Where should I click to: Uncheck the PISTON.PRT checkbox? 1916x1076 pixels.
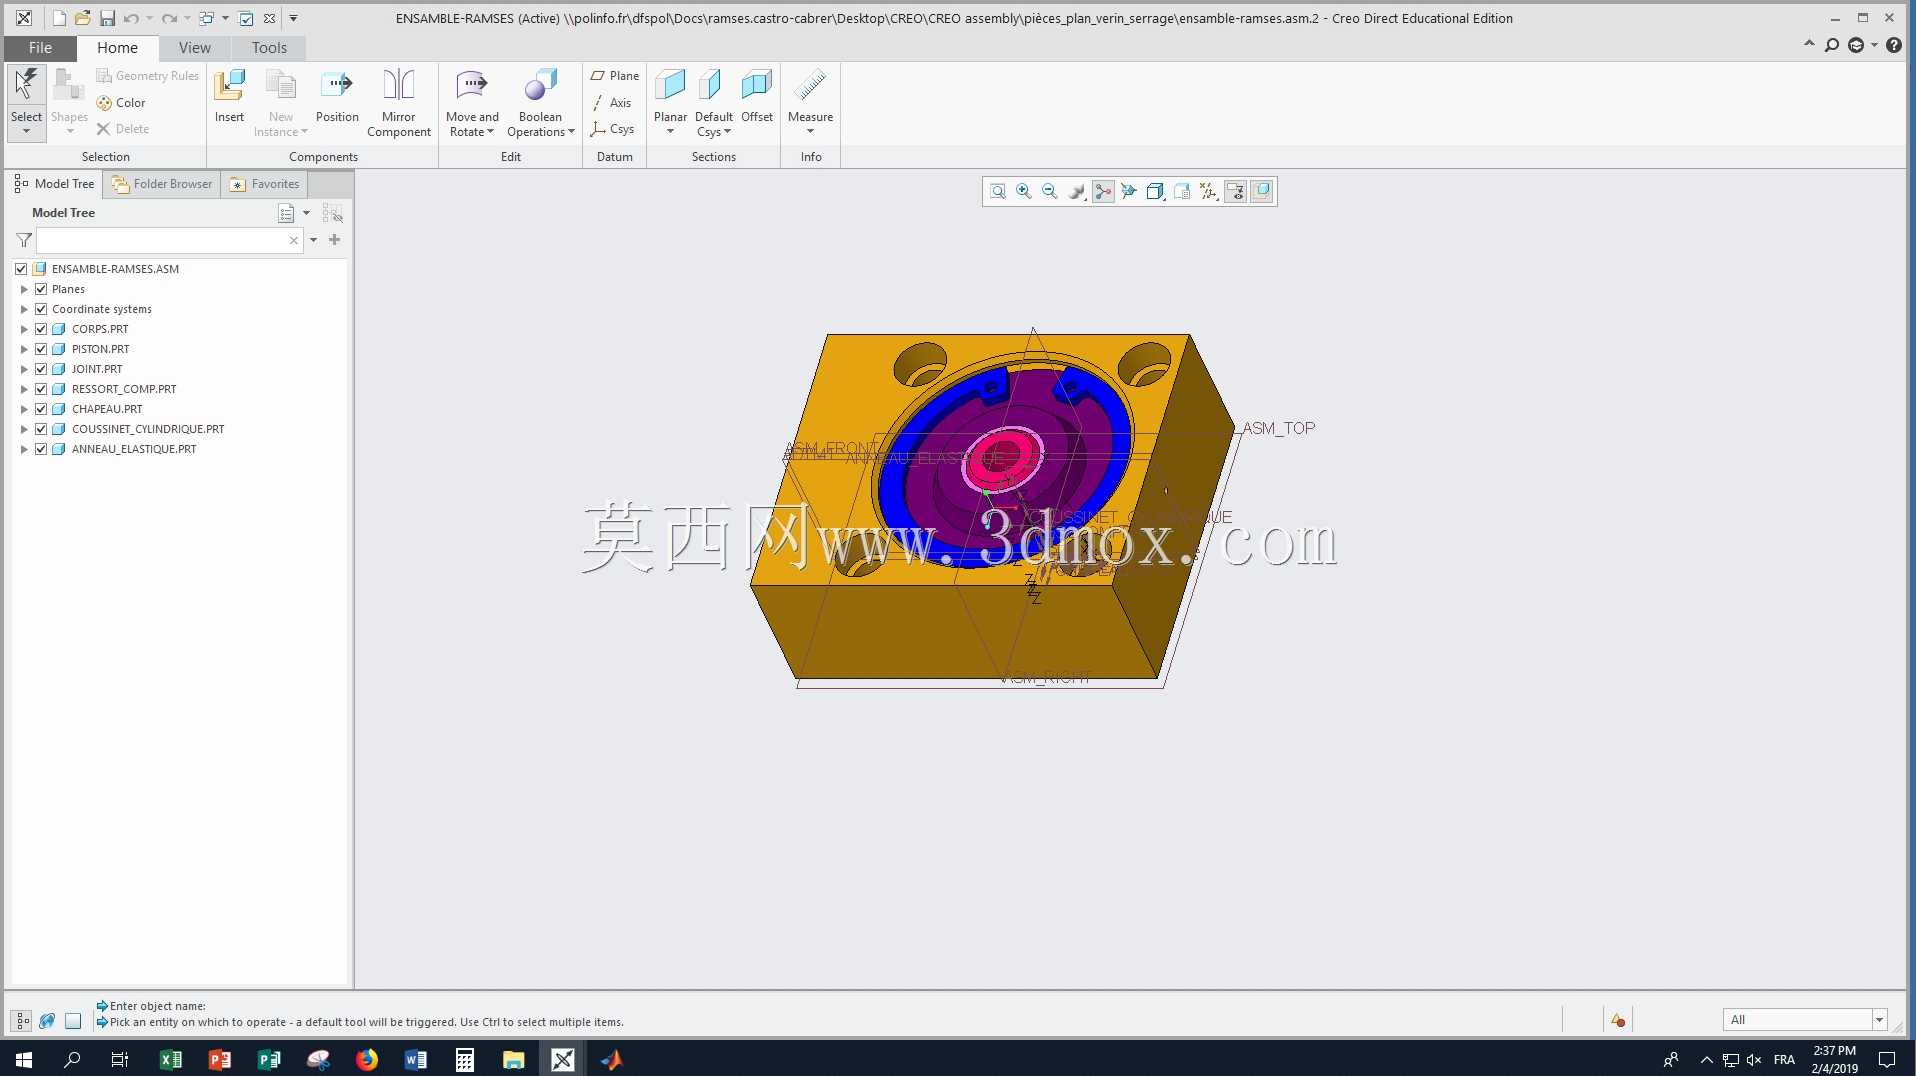pyautogui.click(x=41, y=349)
